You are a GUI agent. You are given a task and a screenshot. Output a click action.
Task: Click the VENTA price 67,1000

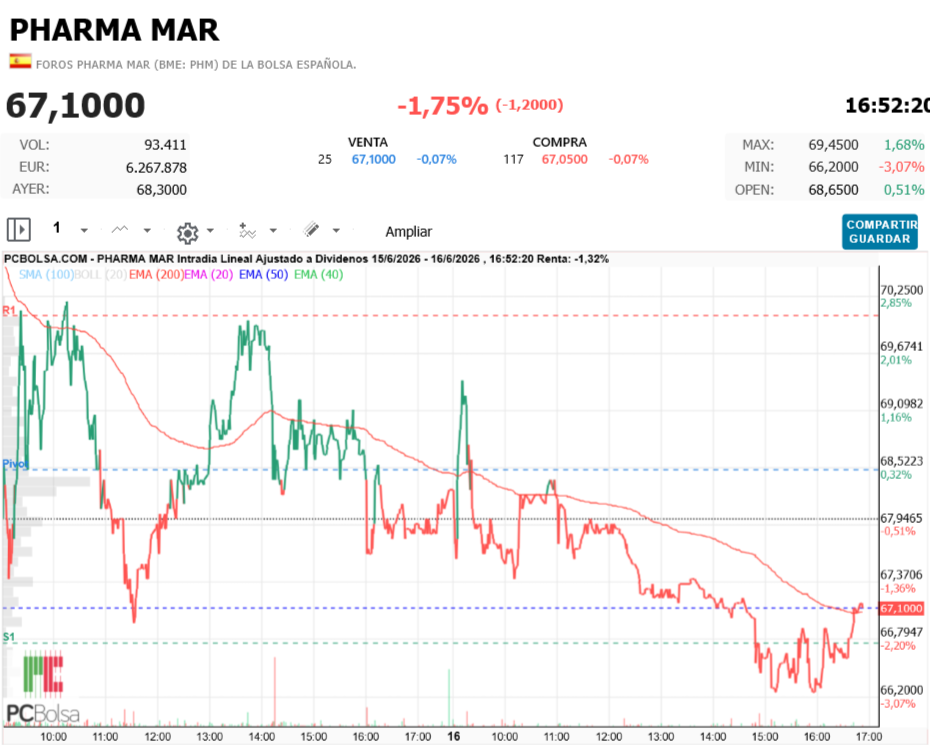[x=374, y=160]
